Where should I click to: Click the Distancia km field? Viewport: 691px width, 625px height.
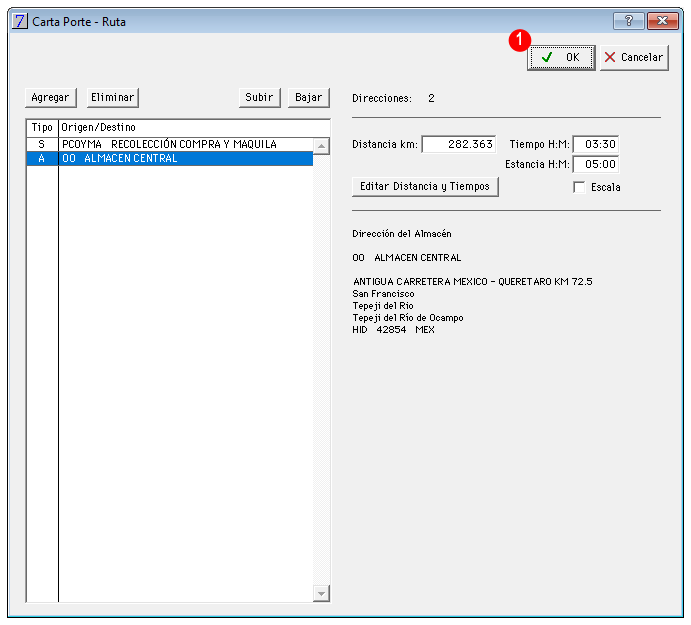(459, 144)
